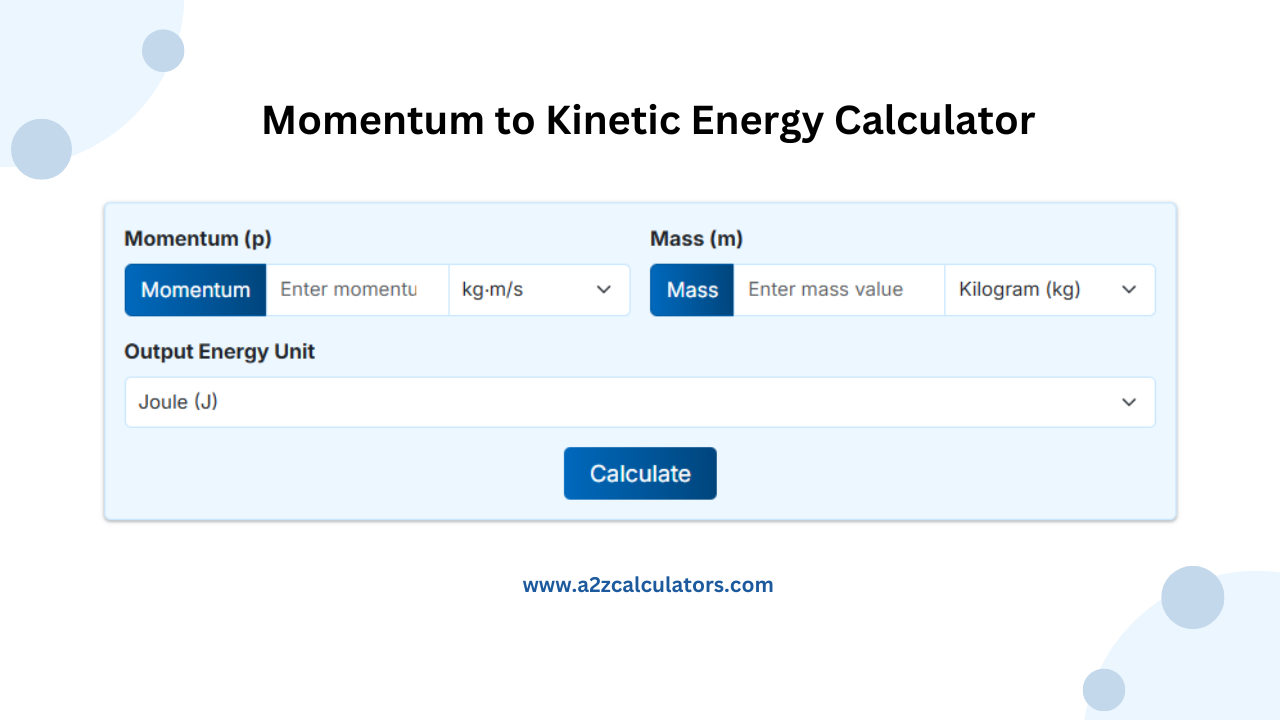Click the Calculate button
Screen dimensions: 1280x720
pos(640,473)
